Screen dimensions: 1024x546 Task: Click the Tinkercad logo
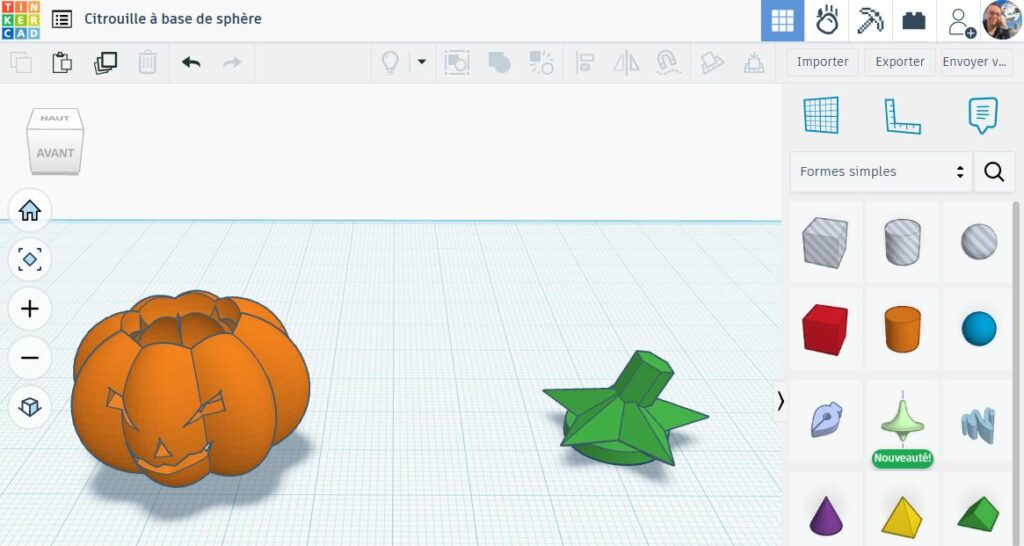20,20
